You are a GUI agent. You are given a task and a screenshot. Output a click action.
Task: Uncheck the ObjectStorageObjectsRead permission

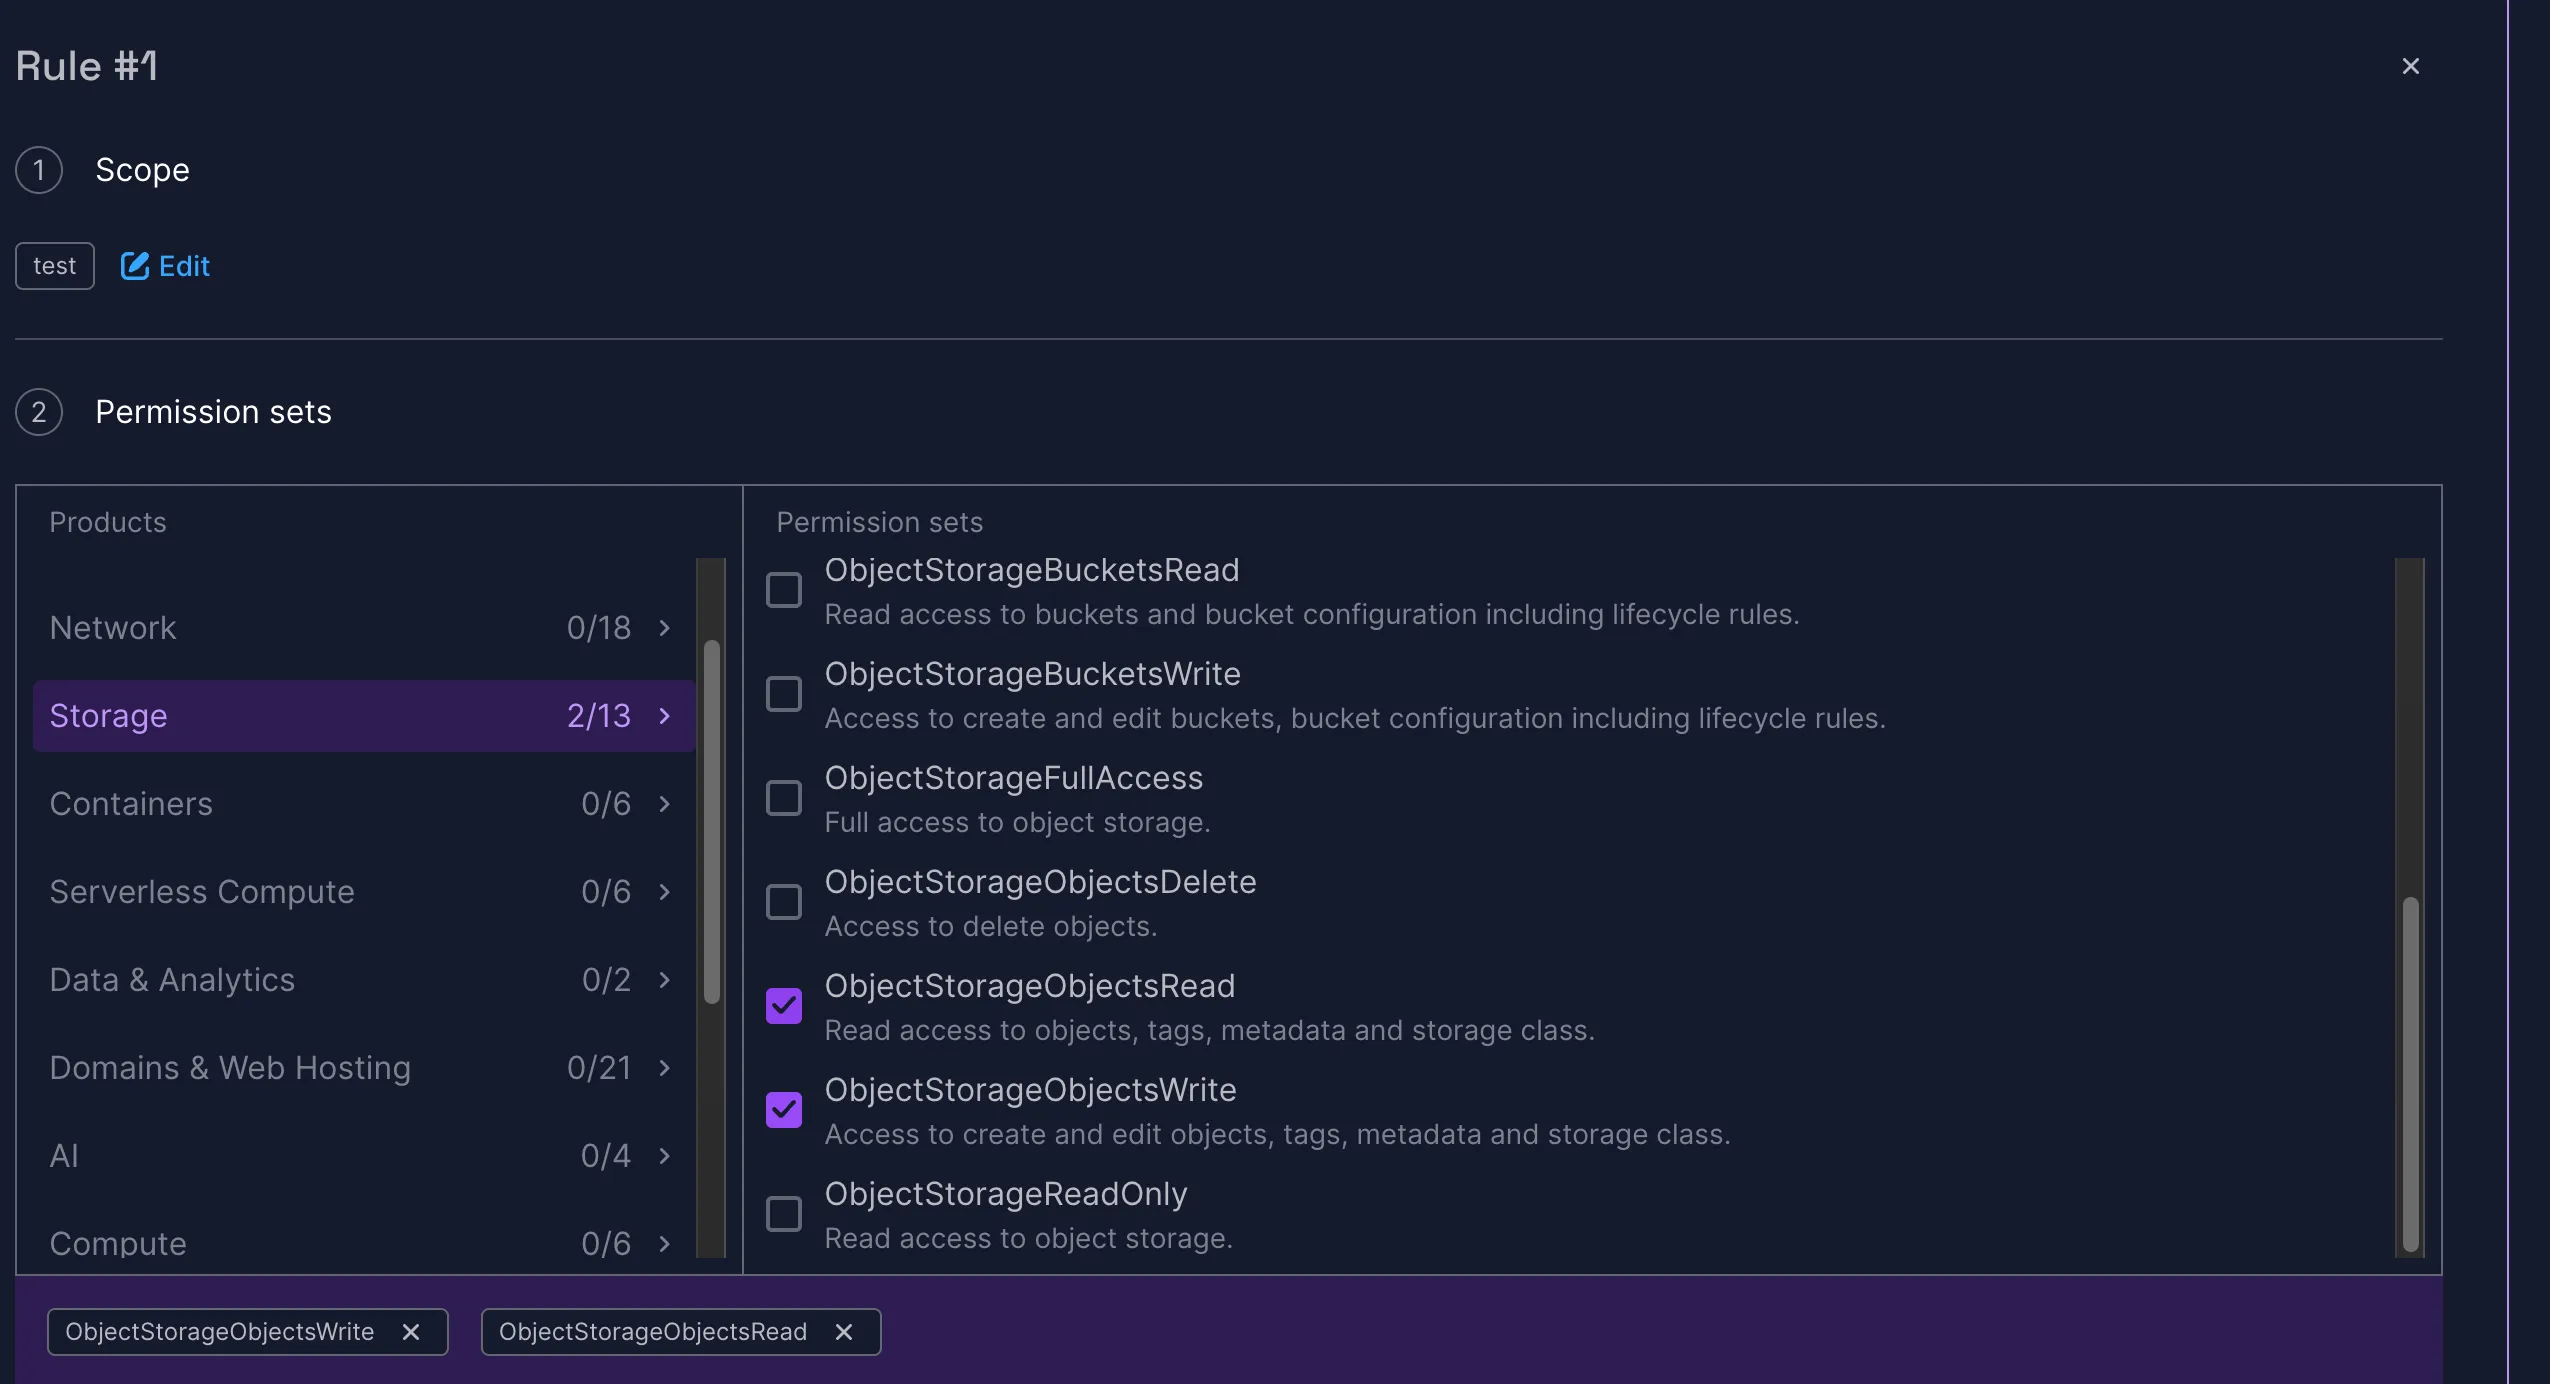[x=783, y=1006]
